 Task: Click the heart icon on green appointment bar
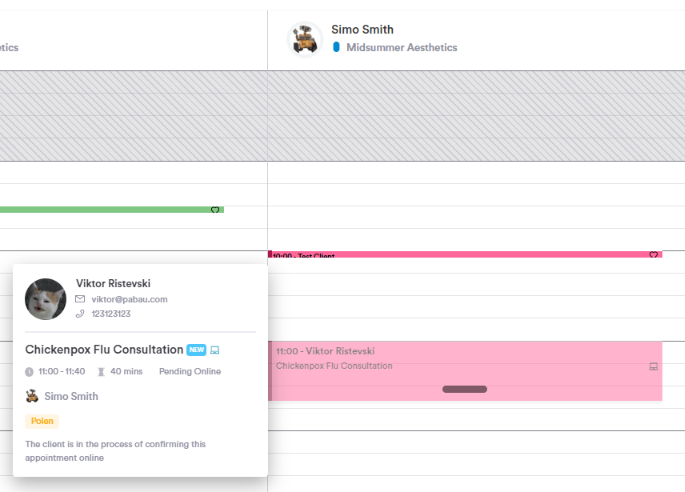click(x=215, y=210)
